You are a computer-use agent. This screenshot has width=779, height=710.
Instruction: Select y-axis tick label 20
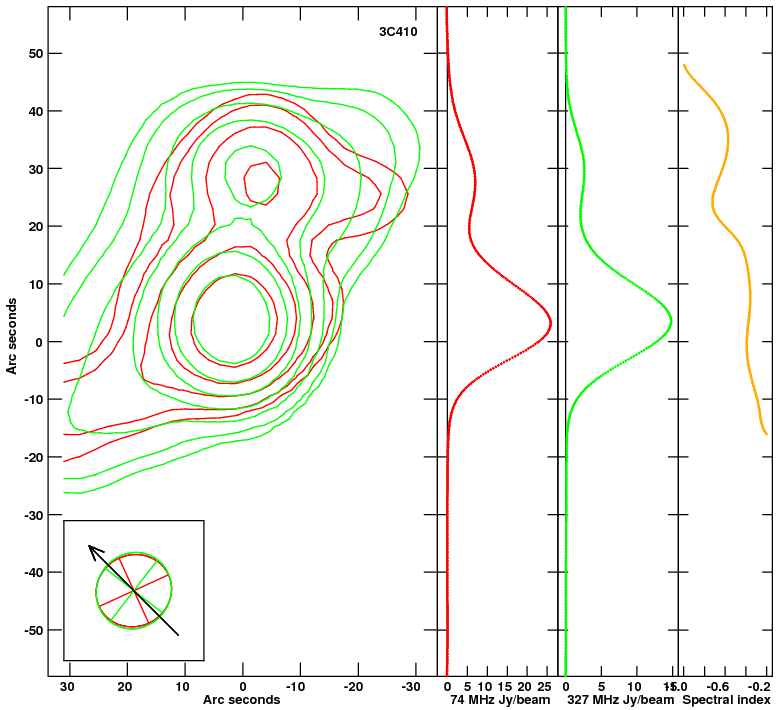click(x=35, y=227)
